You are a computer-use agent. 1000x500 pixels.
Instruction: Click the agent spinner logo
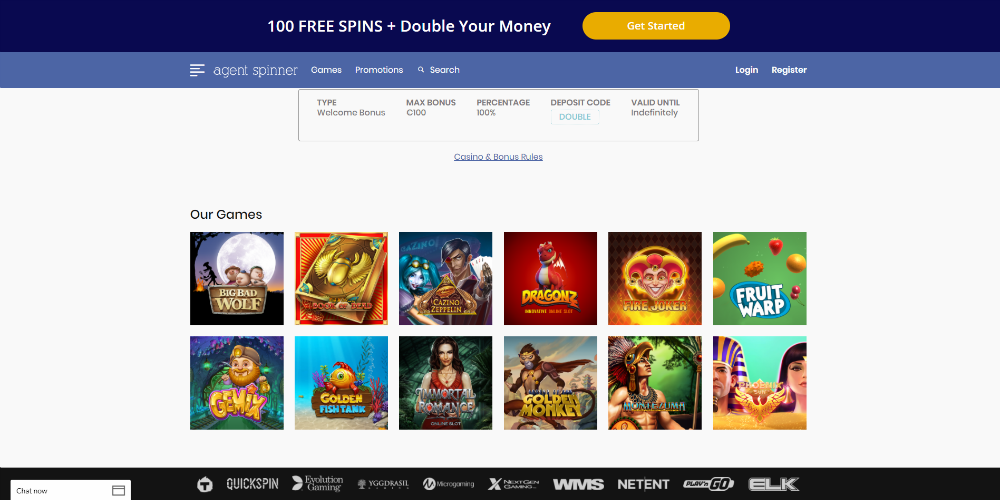tap(255, 70)
